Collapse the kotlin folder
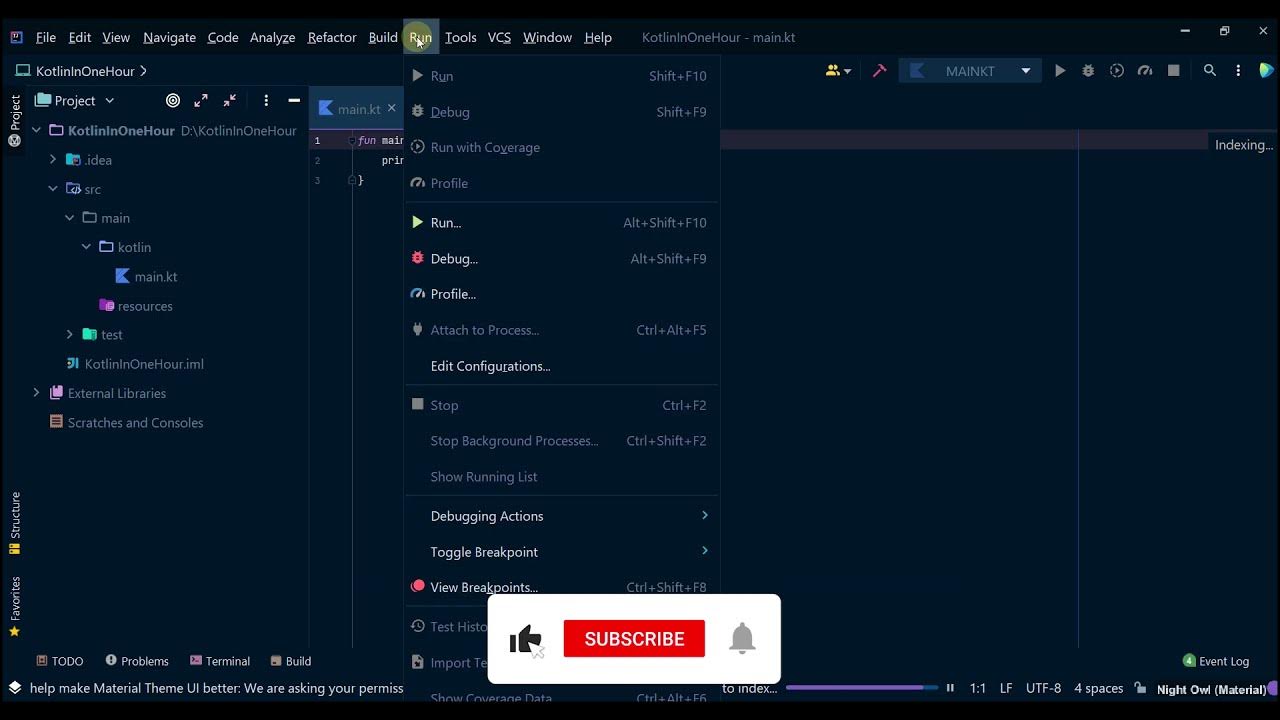 click(86, 246)
